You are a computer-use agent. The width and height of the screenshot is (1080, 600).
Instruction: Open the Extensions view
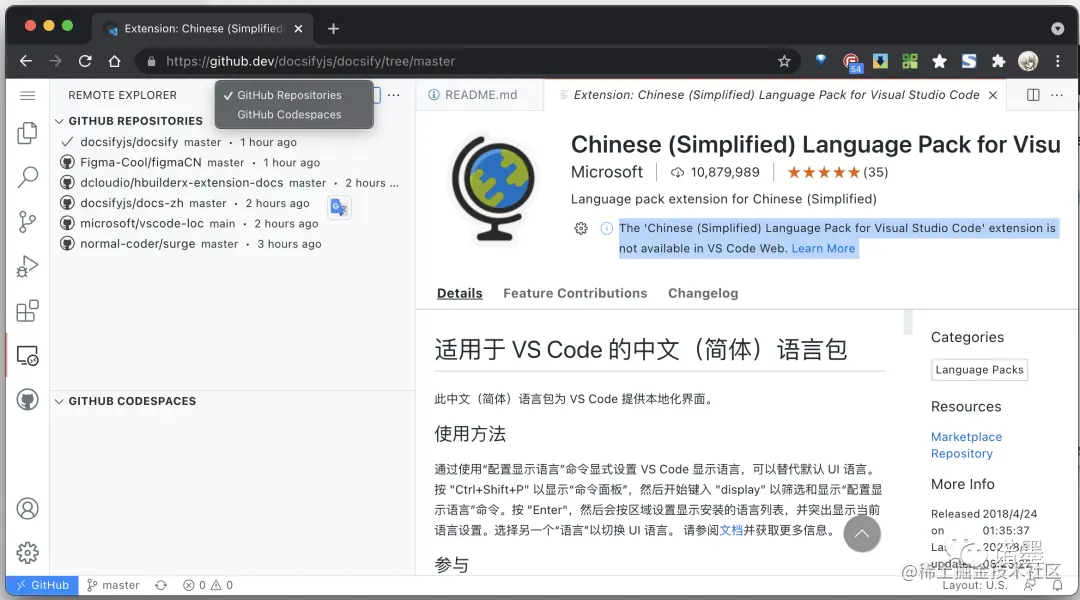pyautogui.click(x=28, y=311)
